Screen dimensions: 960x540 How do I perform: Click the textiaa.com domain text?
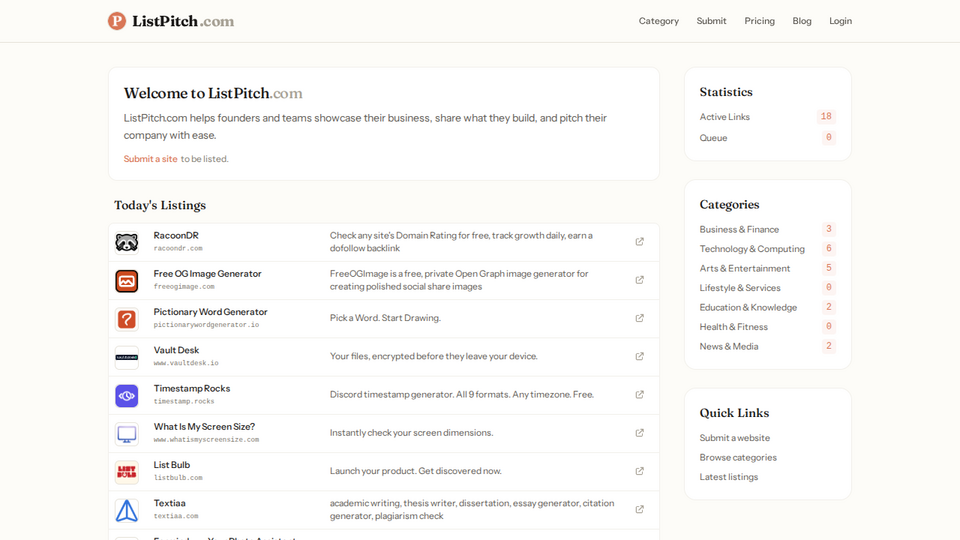(176, 516)
